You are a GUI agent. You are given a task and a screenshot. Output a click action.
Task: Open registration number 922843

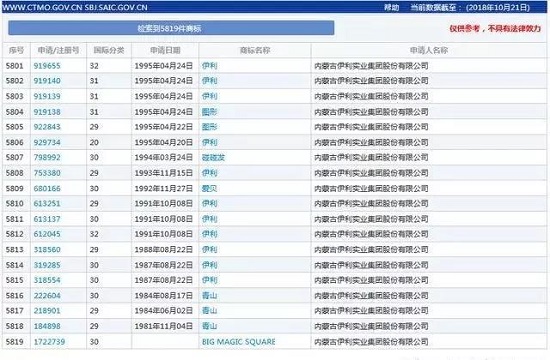(47, 127)
